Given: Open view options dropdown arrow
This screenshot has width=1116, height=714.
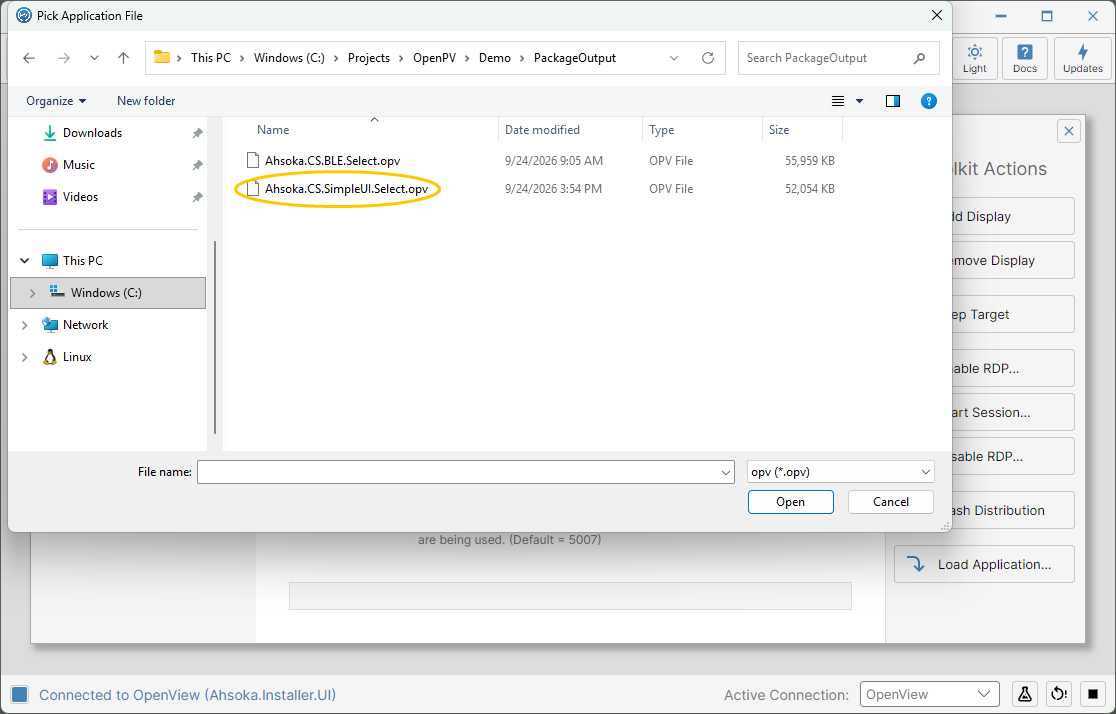Looking at the screenshot, I should (859, 101).
